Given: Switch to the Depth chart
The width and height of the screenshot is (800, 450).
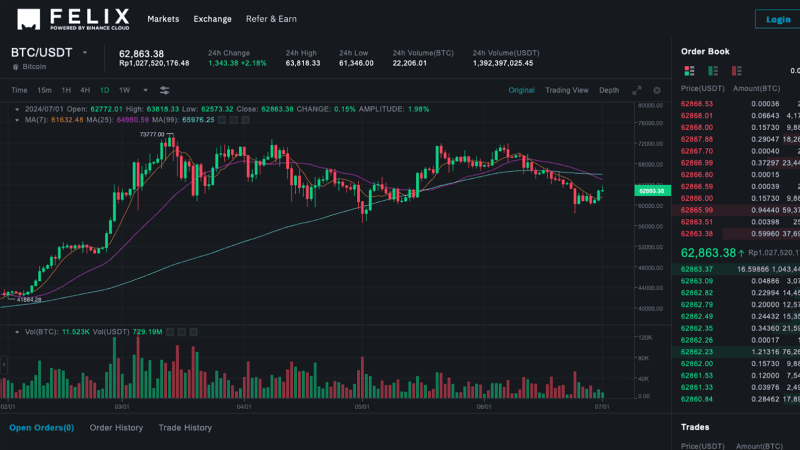Looking at the screenshot, I should [609, 90].
